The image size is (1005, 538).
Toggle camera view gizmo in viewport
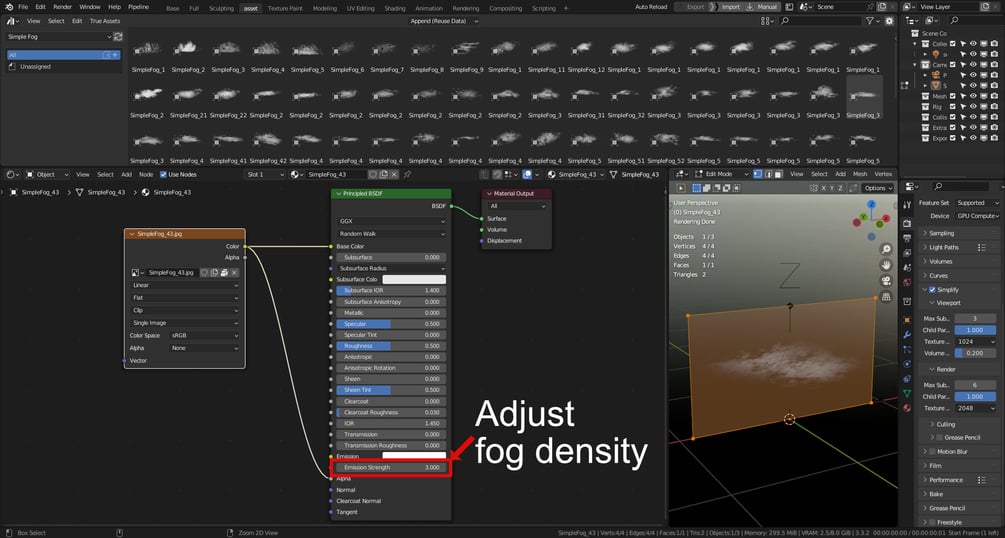click(x=886, y=281)
